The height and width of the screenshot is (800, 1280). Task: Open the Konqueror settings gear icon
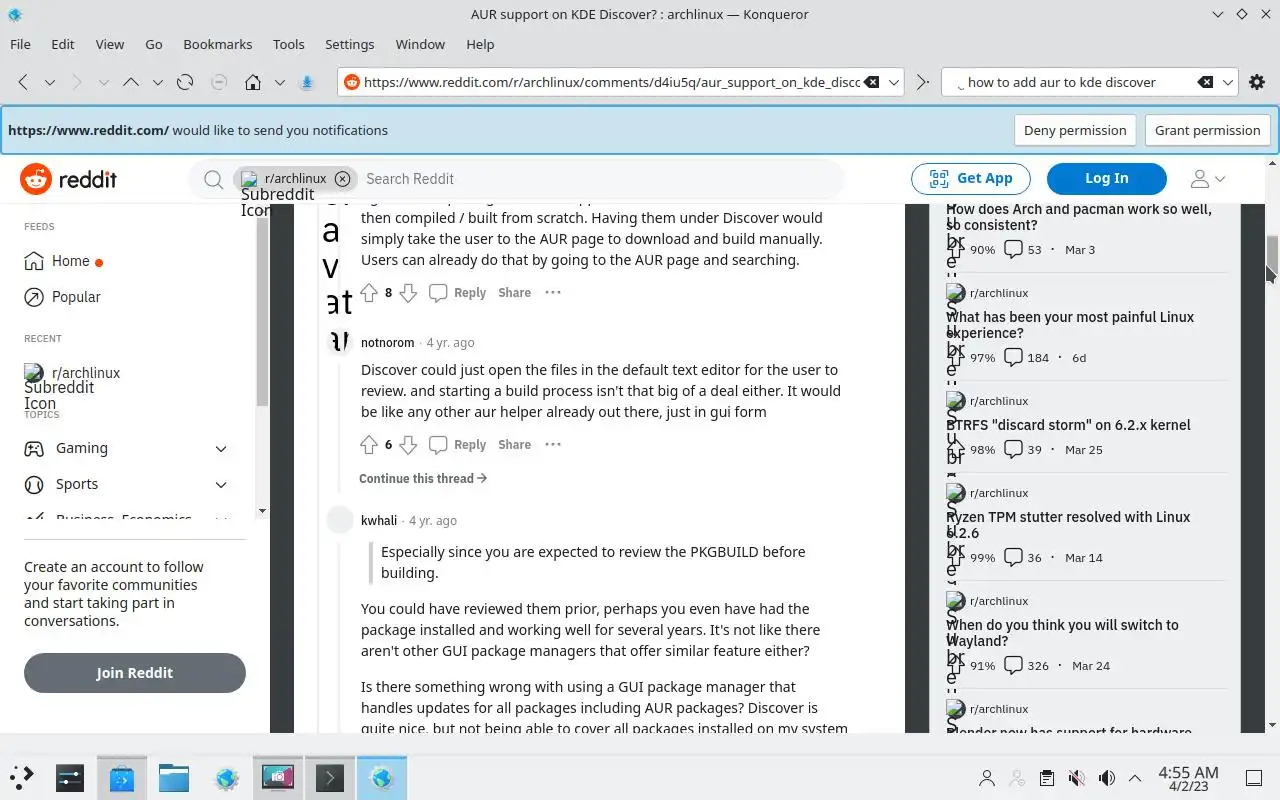click(1257, 82)
